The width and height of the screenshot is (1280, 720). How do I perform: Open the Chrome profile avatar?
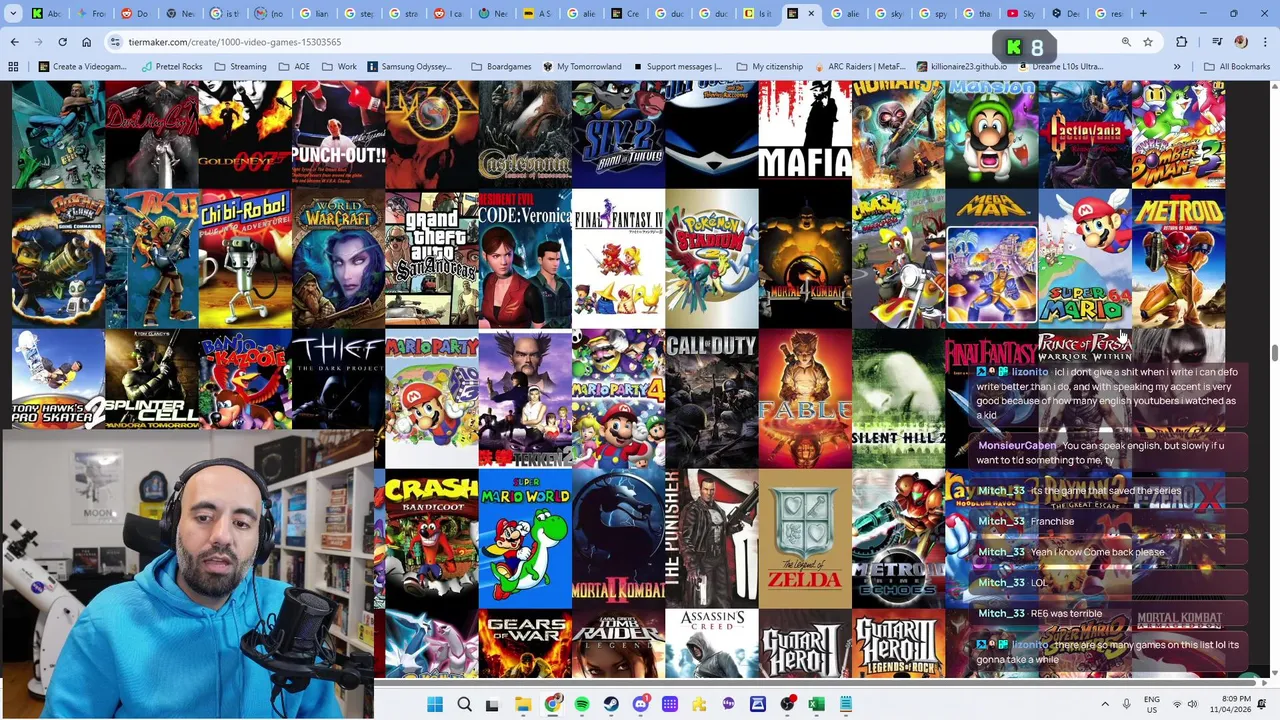[1241, 42]
